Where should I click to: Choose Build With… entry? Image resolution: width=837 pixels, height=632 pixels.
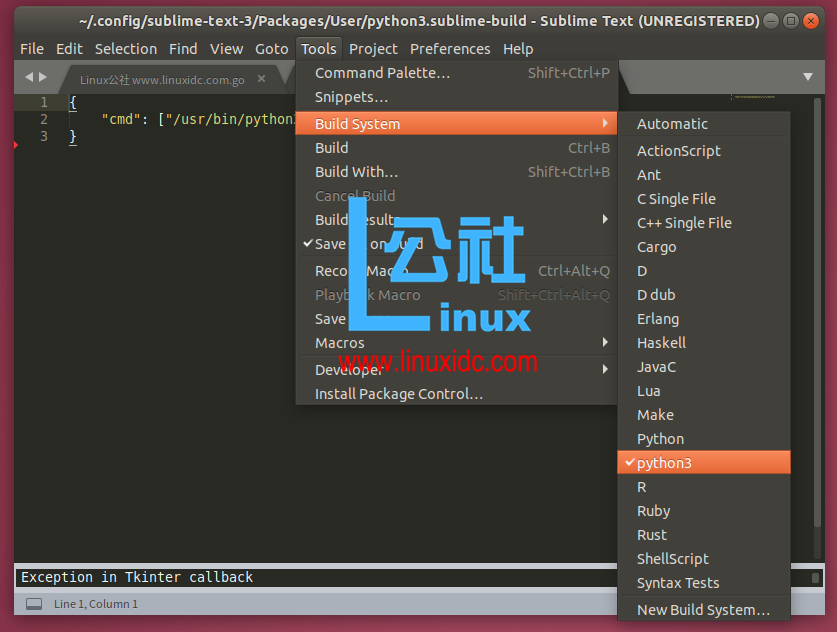click(x=456, y=172)
